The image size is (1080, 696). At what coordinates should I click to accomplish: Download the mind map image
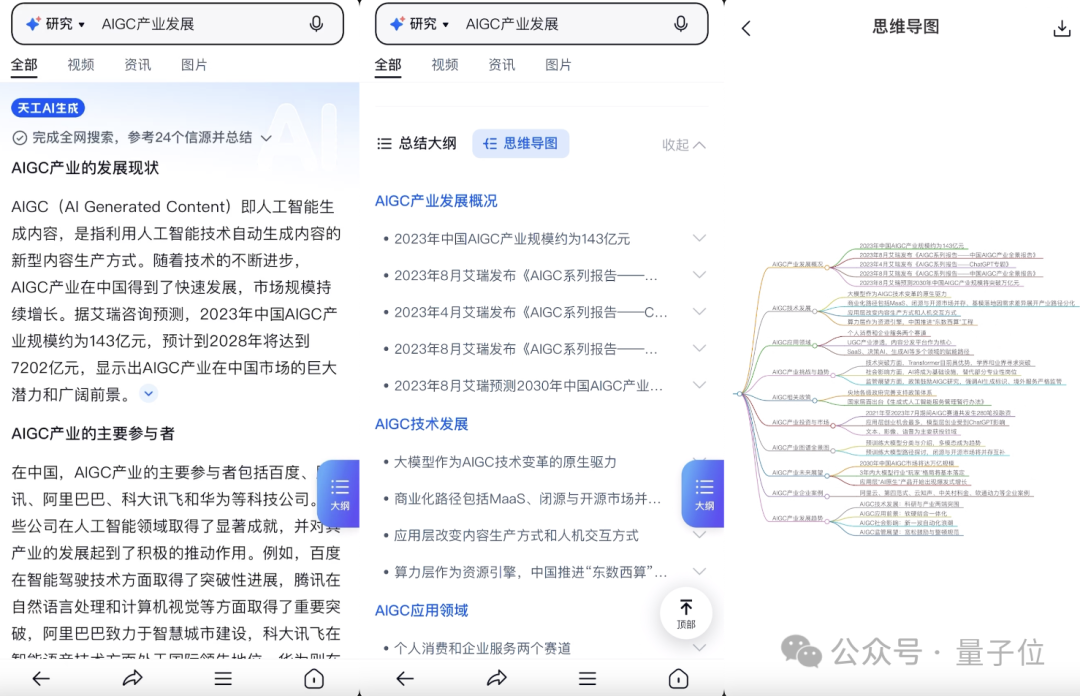click(1061, 28)
